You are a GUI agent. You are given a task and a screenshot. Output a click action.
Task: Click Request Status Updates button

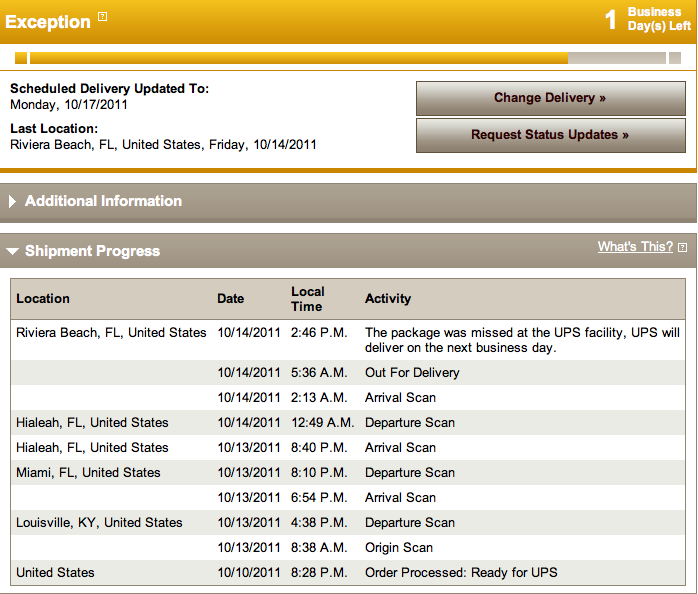click(x=551, y=135)
